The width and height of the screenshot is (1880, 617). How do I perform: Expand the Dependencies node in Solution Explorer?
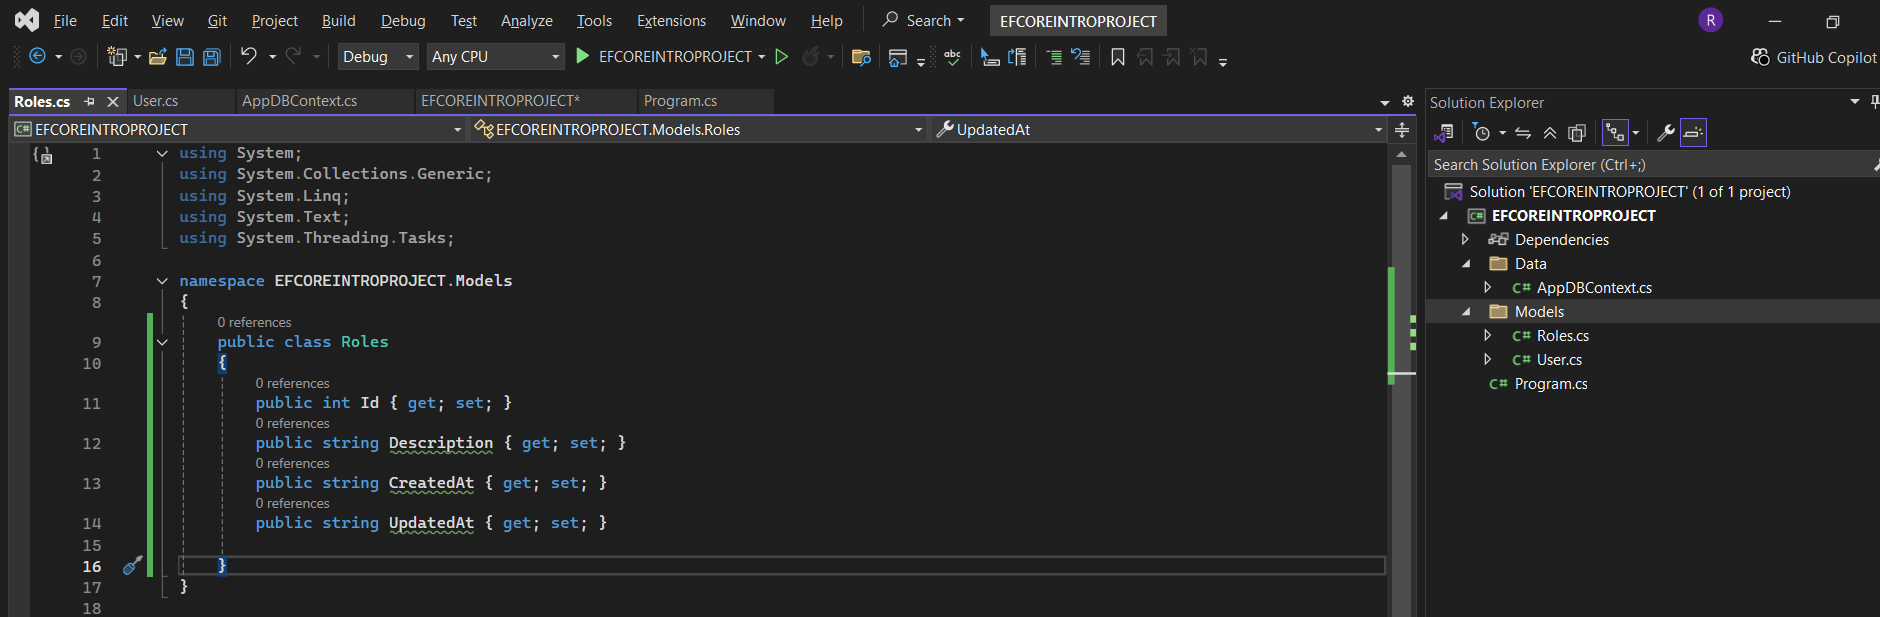pos(1465,240)
